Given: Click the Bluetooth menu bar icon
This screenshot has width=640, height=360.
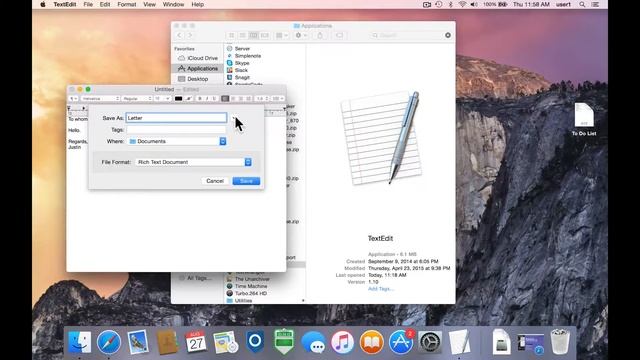Looking at the screenshot, I should coord(451,4).
